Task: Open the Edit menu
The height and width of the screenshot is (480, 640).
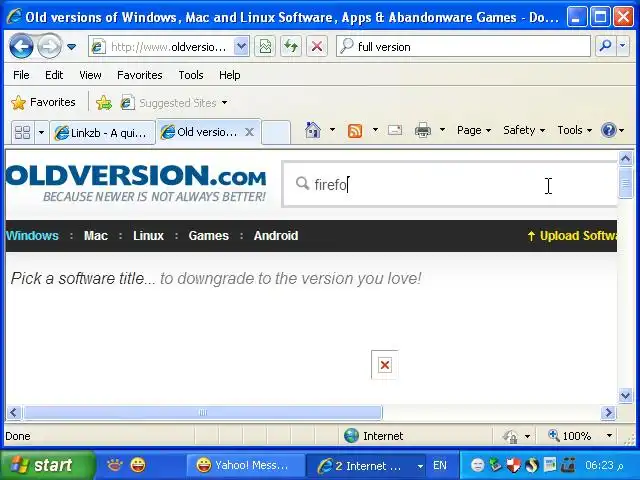Action: tap(54, 75)
